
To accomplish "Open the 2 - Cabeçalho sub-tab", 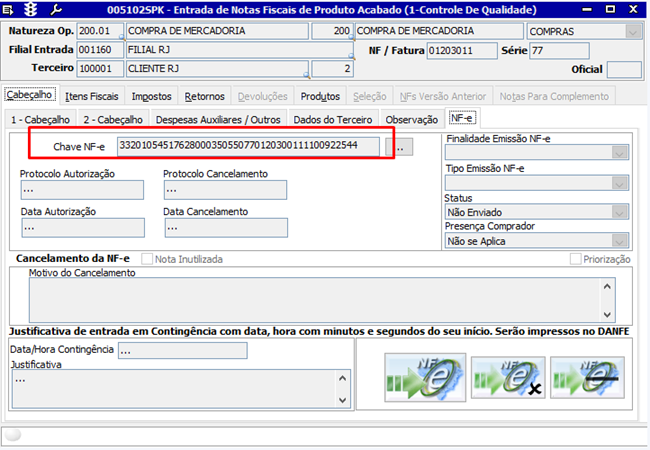I will 113,120.
